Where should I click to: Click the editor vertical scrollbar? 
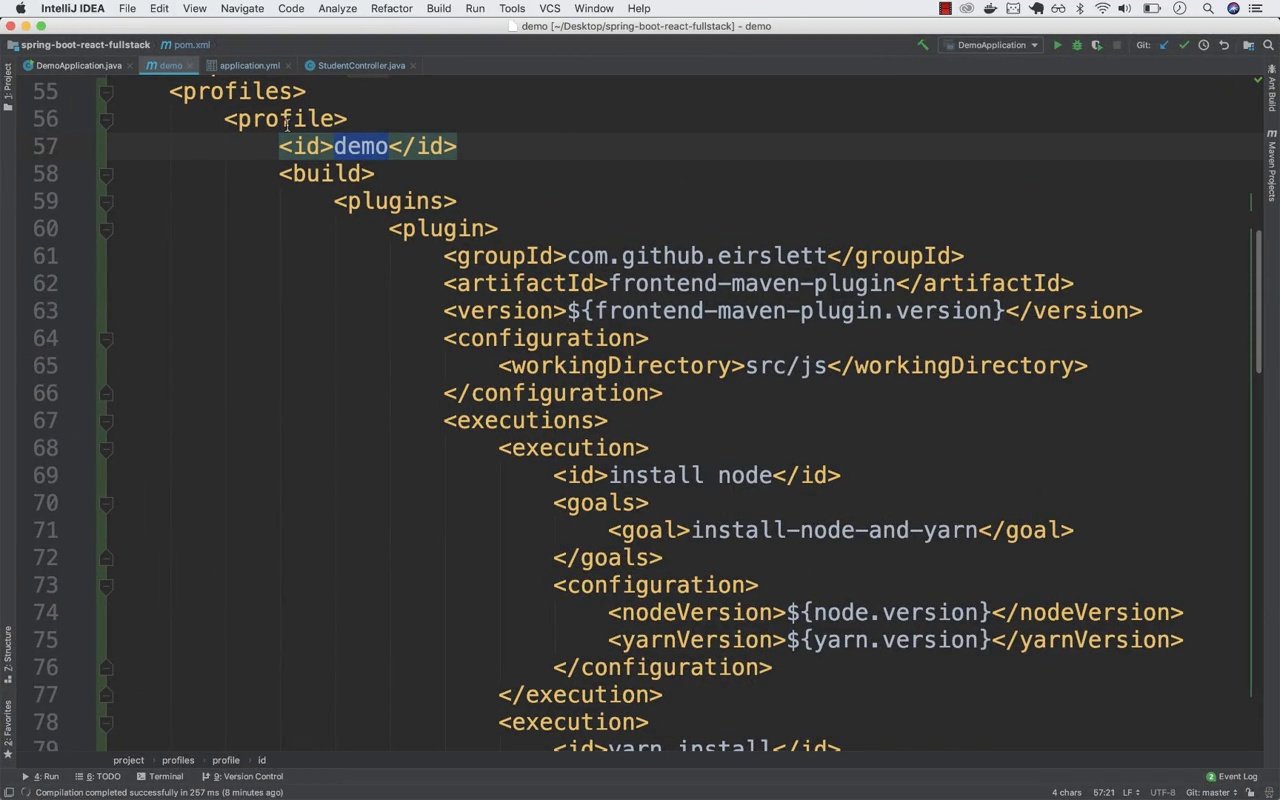tap(1259, 300)
